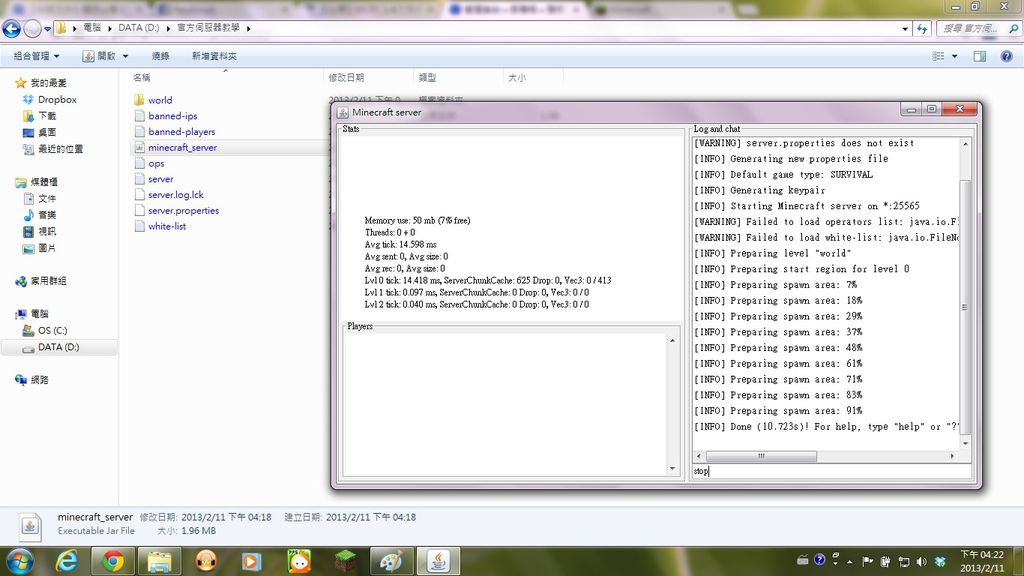Expand the address bar history dropdown arrow
1024x576 pixels.
pos(904,29)
